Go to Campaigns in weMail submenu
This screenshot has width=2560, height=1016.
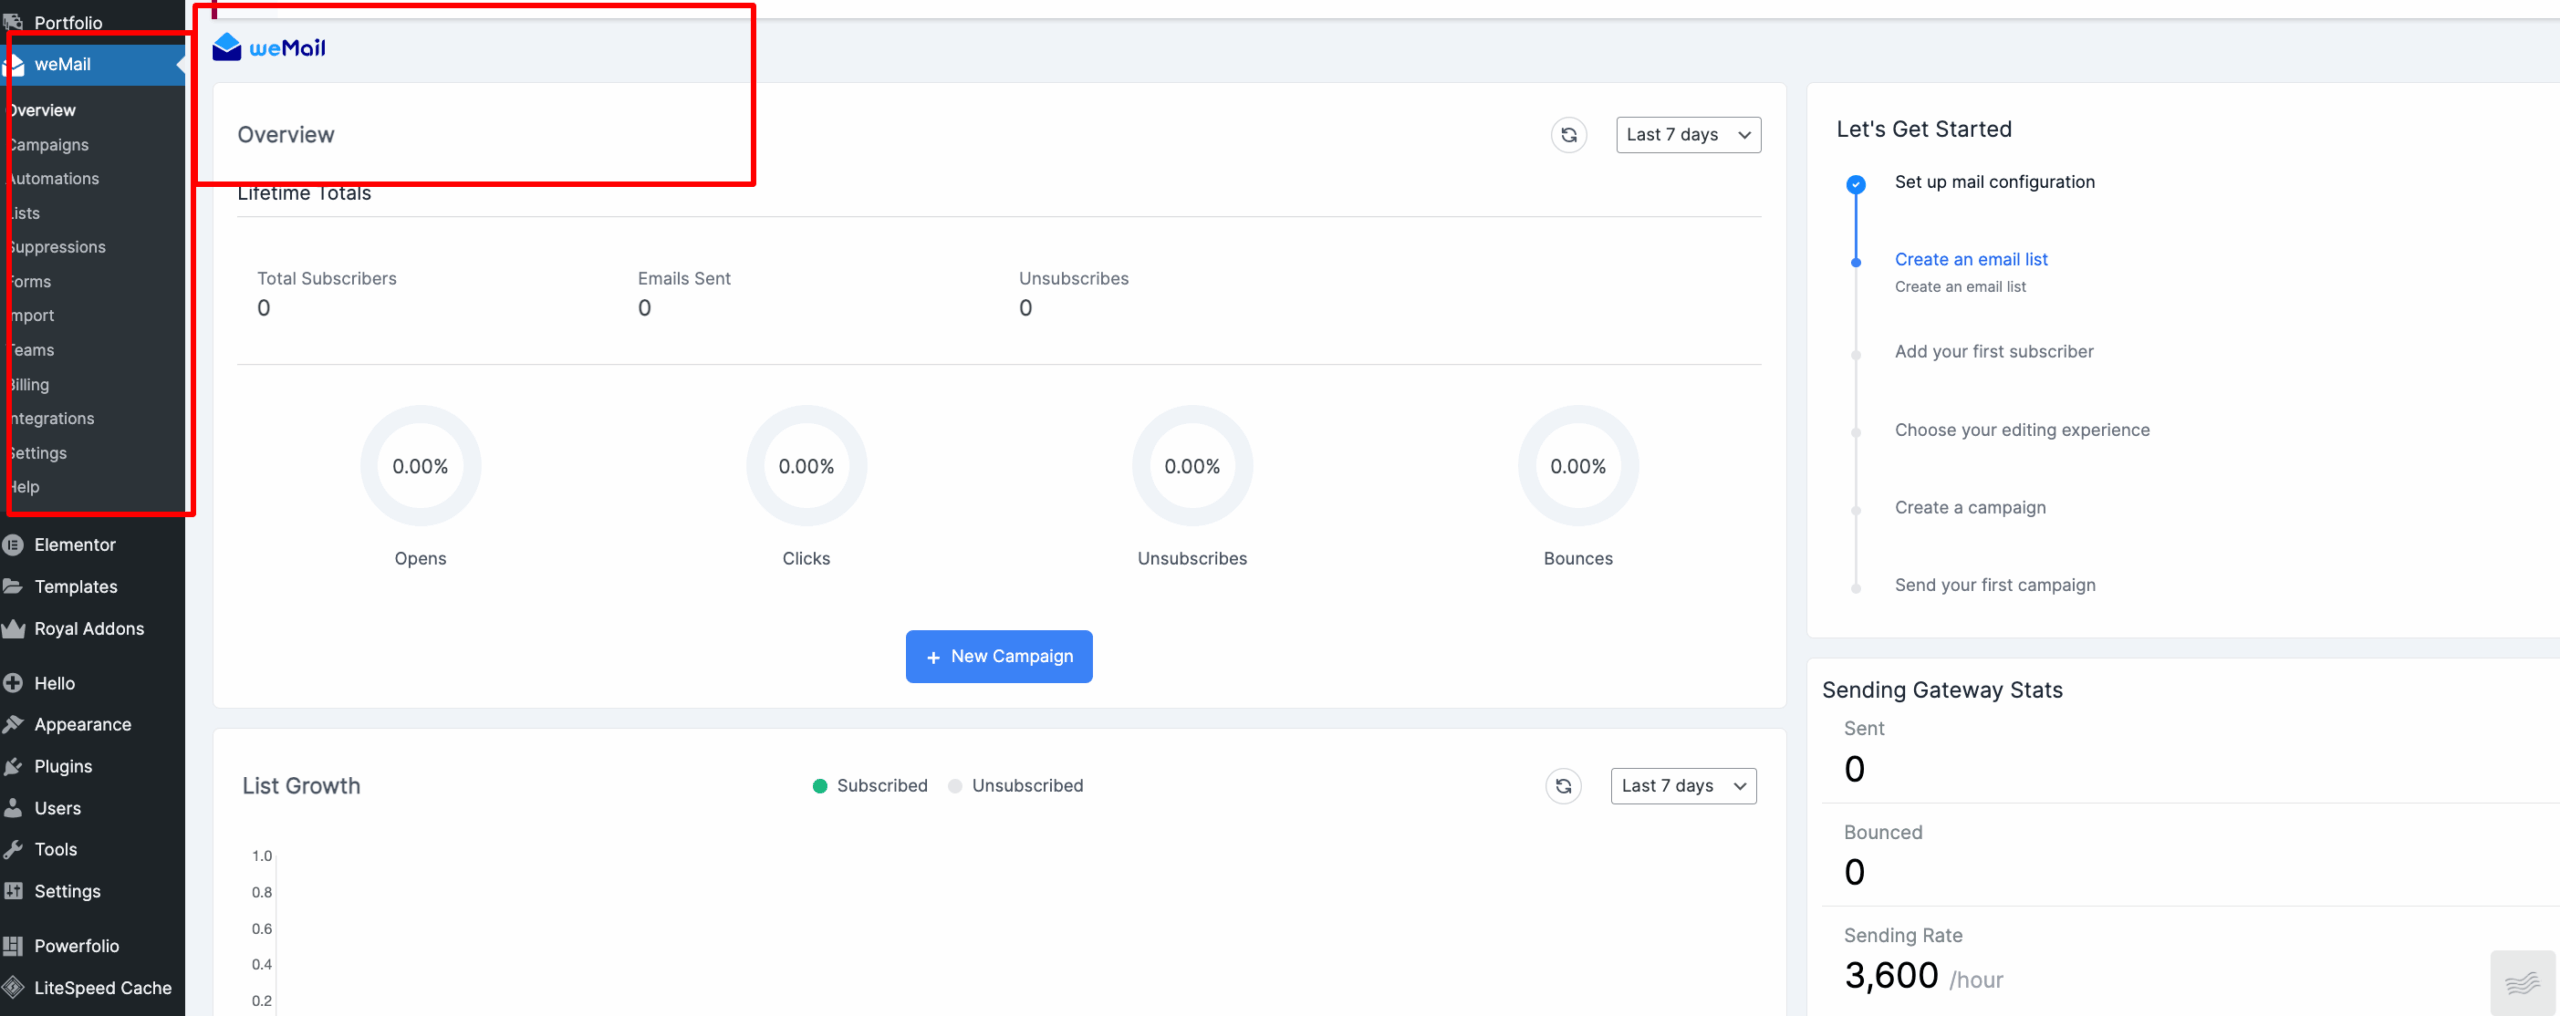(x=49, y=145)
